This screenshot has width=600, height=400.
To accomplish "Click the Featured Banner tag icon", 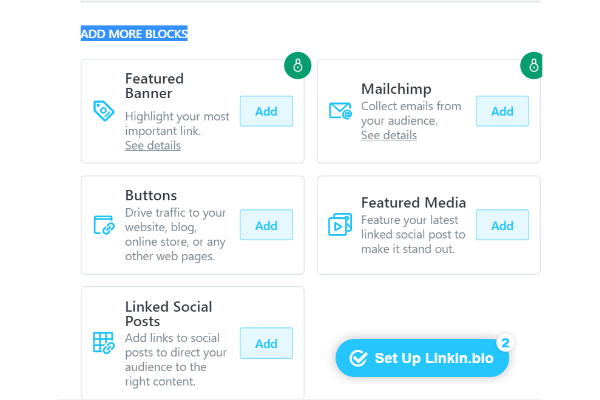I will [x=103, y=111].
